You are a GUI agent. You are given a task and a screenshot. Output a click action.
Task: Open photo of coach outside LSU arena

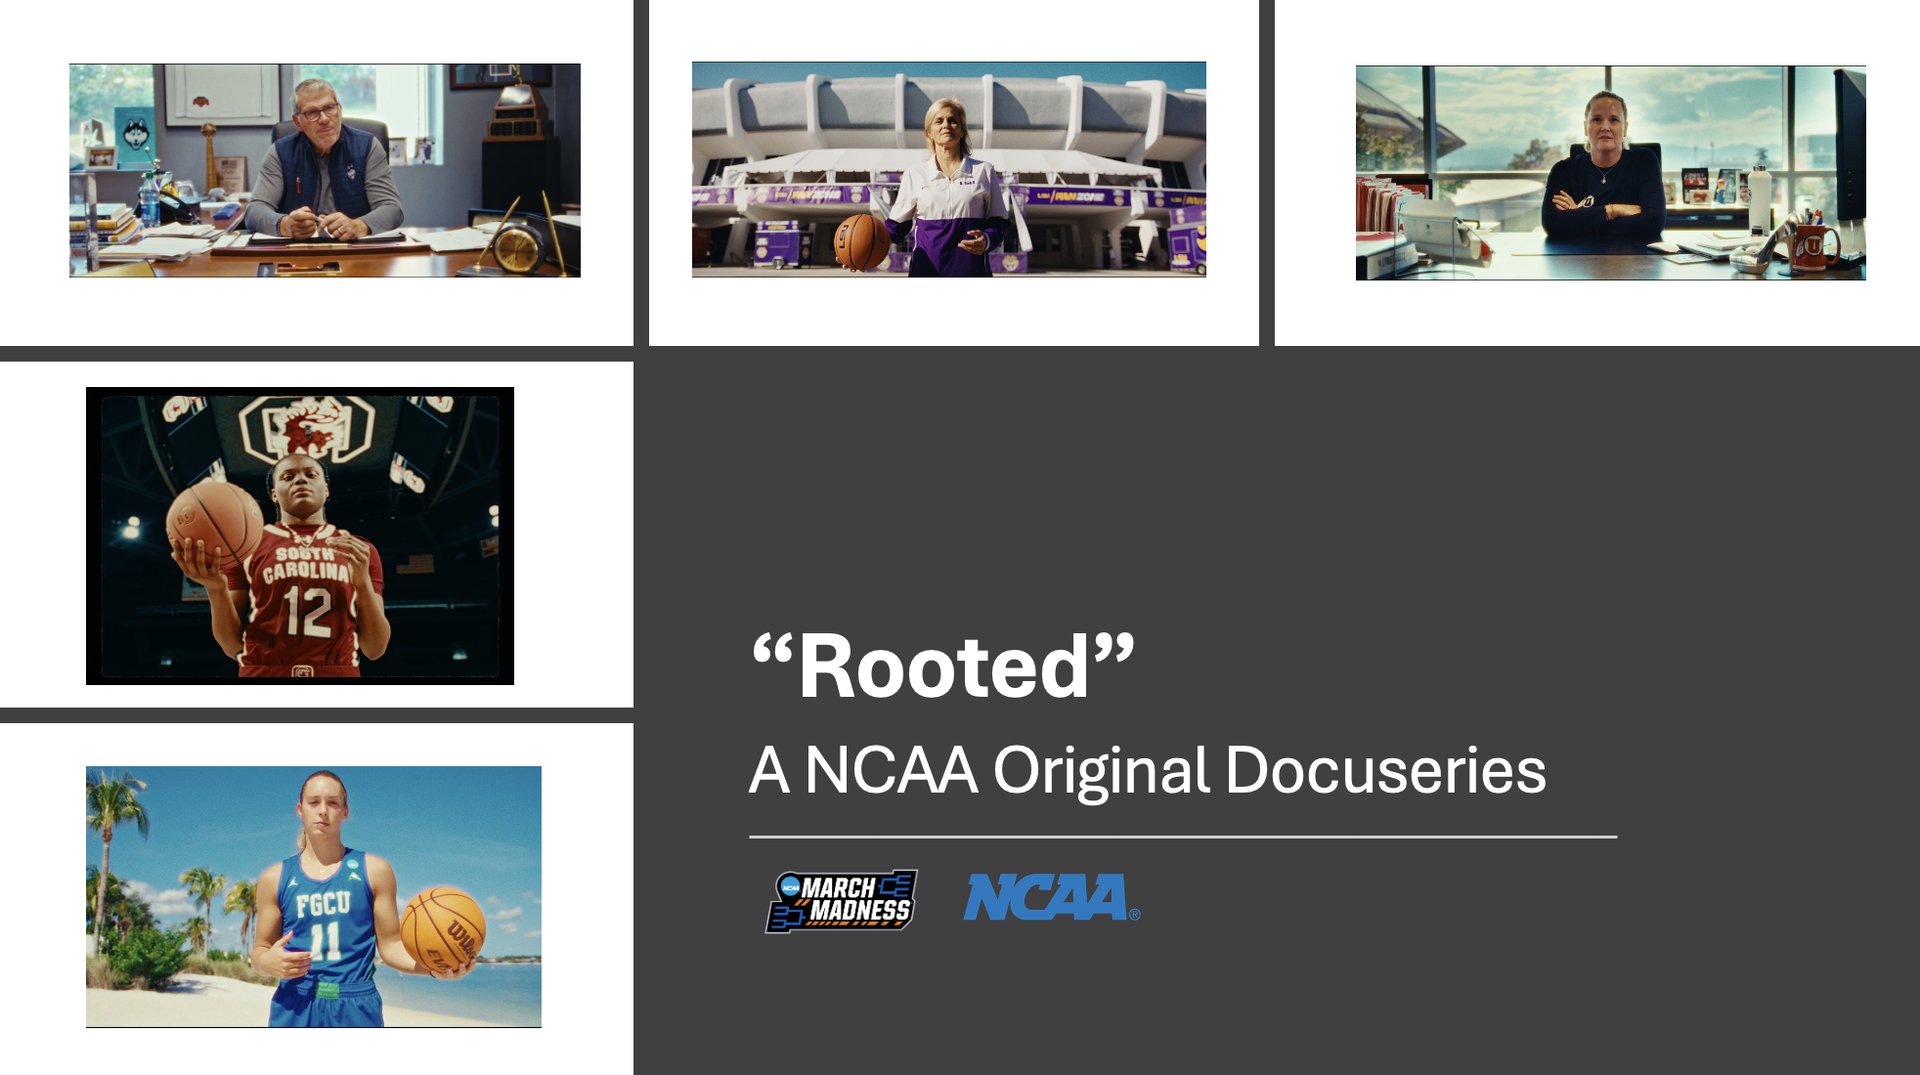[949, 169]
